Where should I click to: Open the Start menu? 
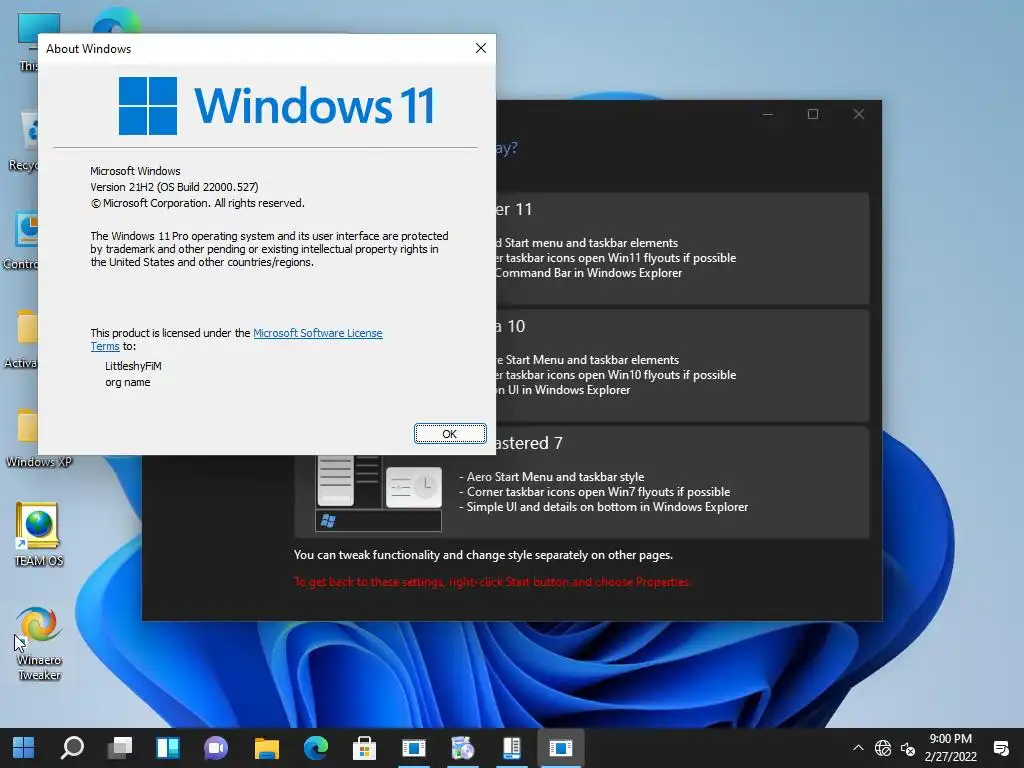(x=24, y=748)
